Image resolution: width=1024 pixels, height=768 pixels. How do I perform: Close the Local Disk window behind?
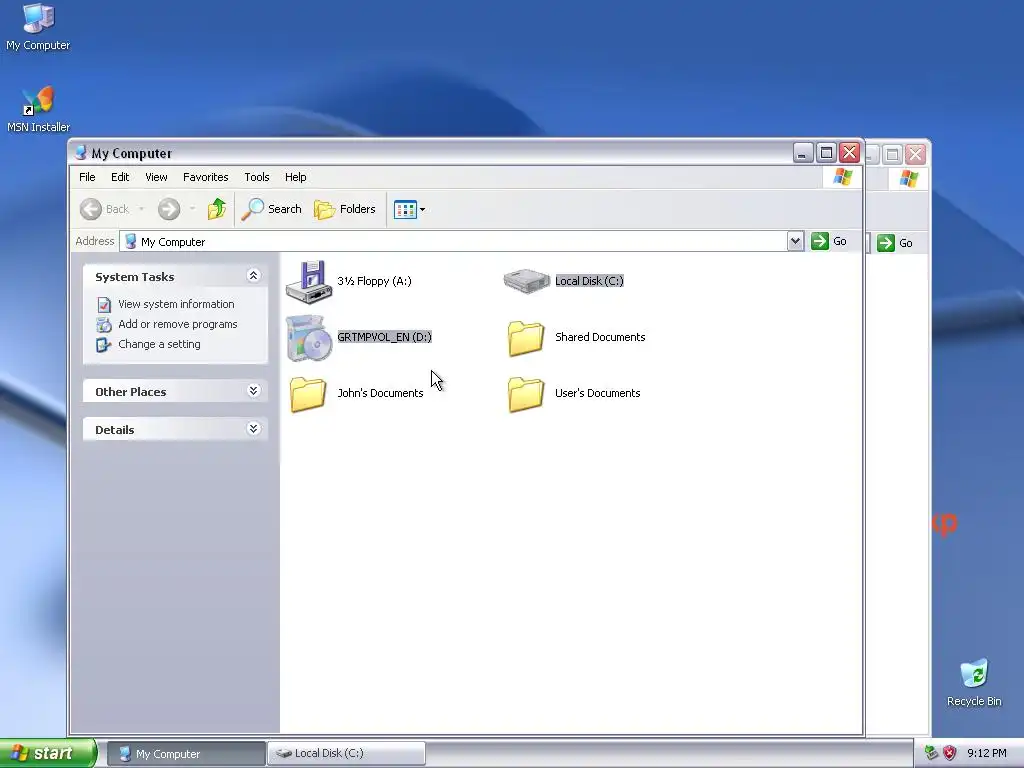click(x=916, y=154)
